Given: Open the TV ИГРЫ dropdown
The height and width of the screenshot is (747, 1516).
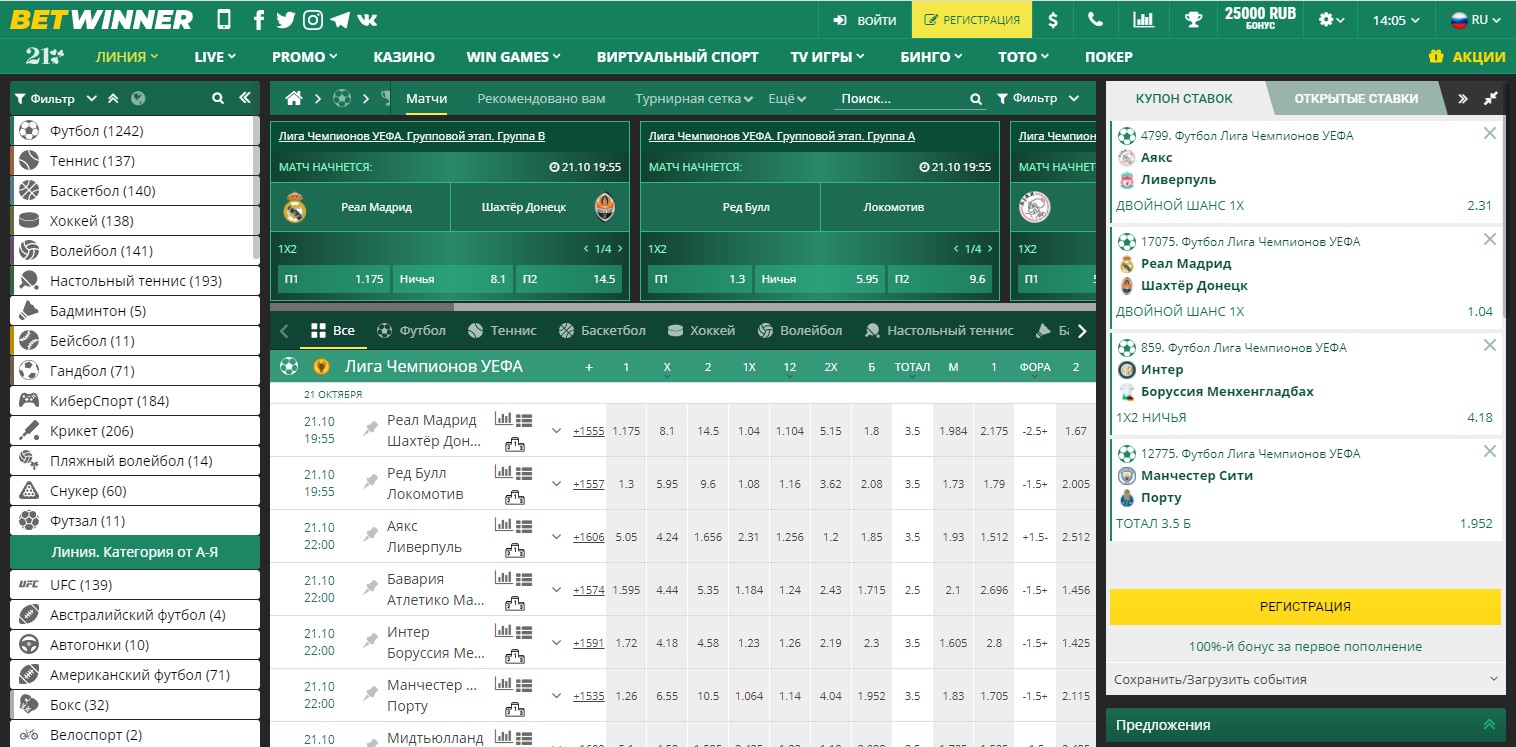Looking at the screenshot, I should (827, 57).
